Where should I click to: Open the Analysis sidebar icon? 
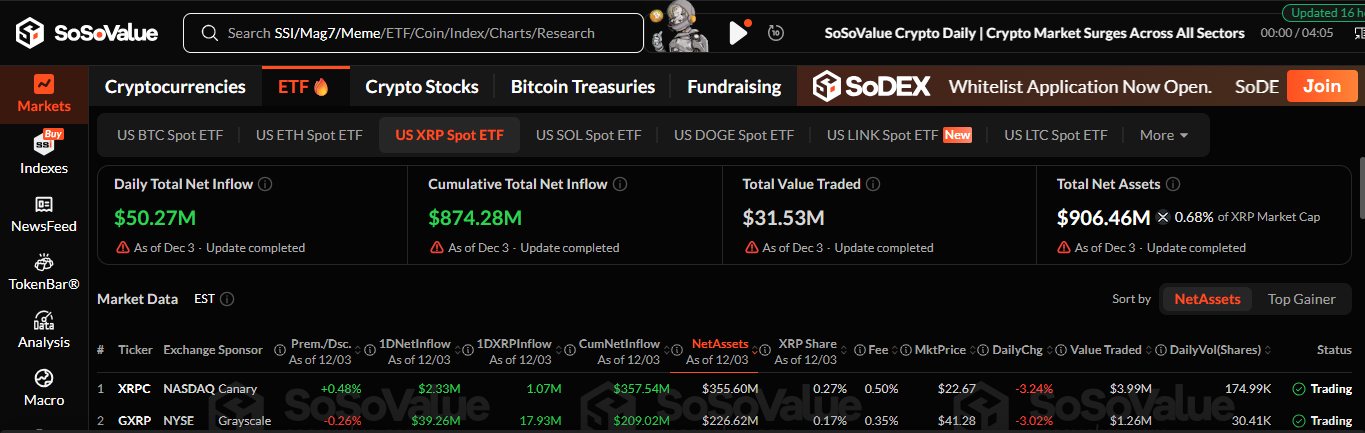(44, 329)
